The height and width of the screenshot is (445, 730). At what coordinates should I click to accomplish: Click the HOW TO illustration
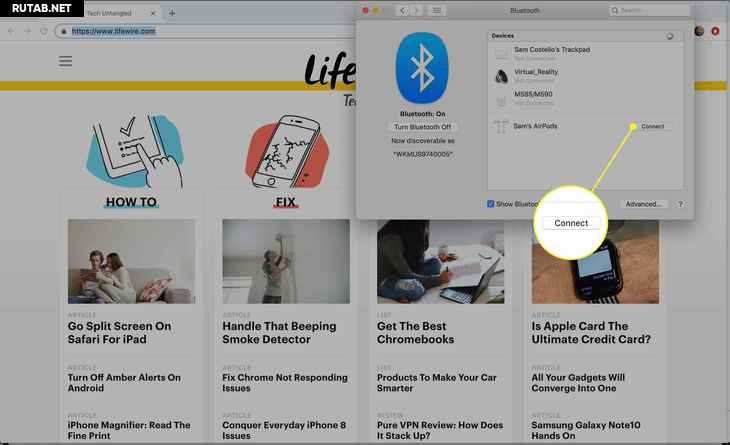coord(135,152)
